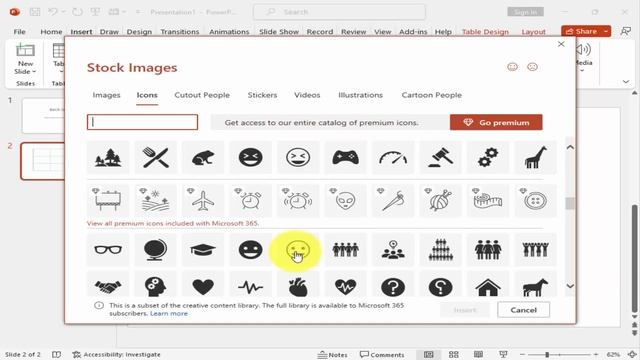Select the gavel icon
This screenshot has width=640, height=360.
440,158
